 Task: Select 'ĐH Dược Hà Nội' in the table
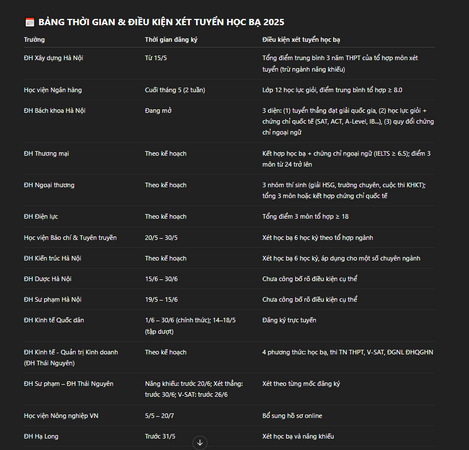tap(47, 279)
